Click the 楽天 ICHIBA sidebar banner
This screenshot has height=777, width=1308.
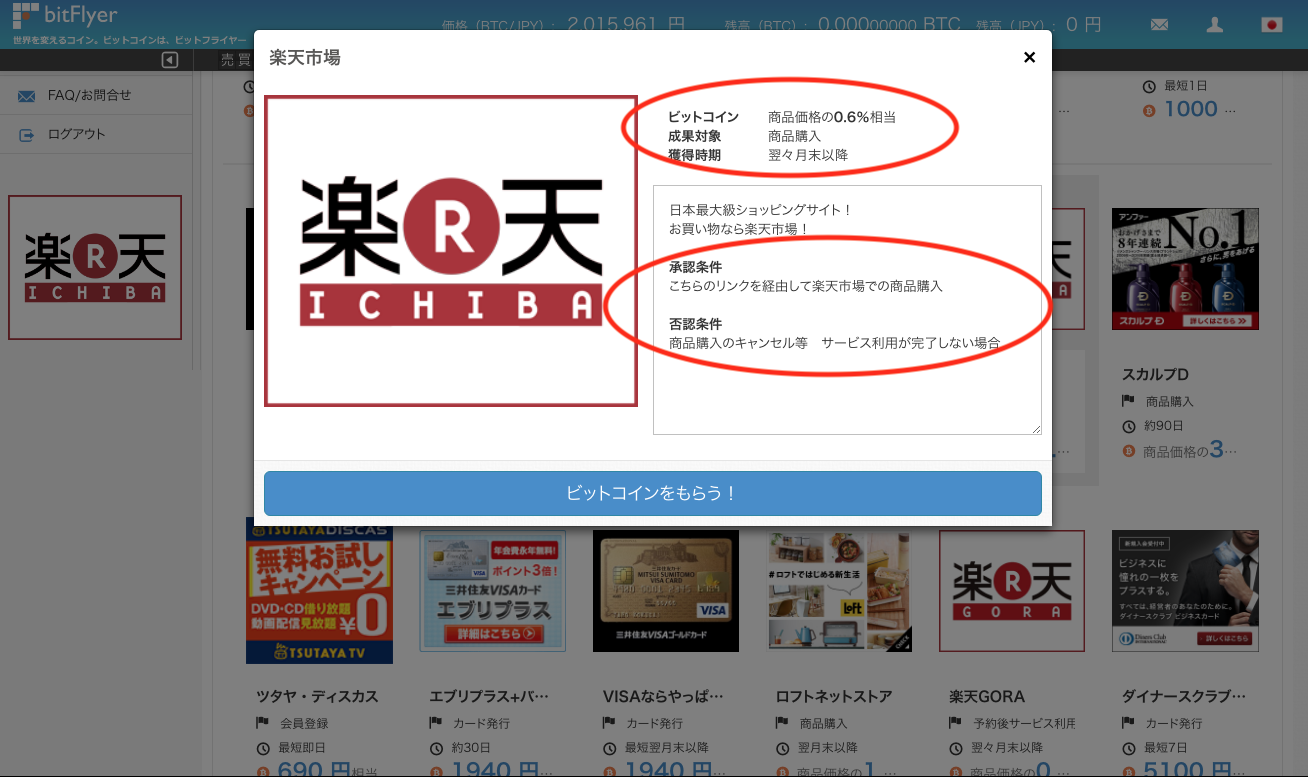pyautogui.click(x=95, y=267)
